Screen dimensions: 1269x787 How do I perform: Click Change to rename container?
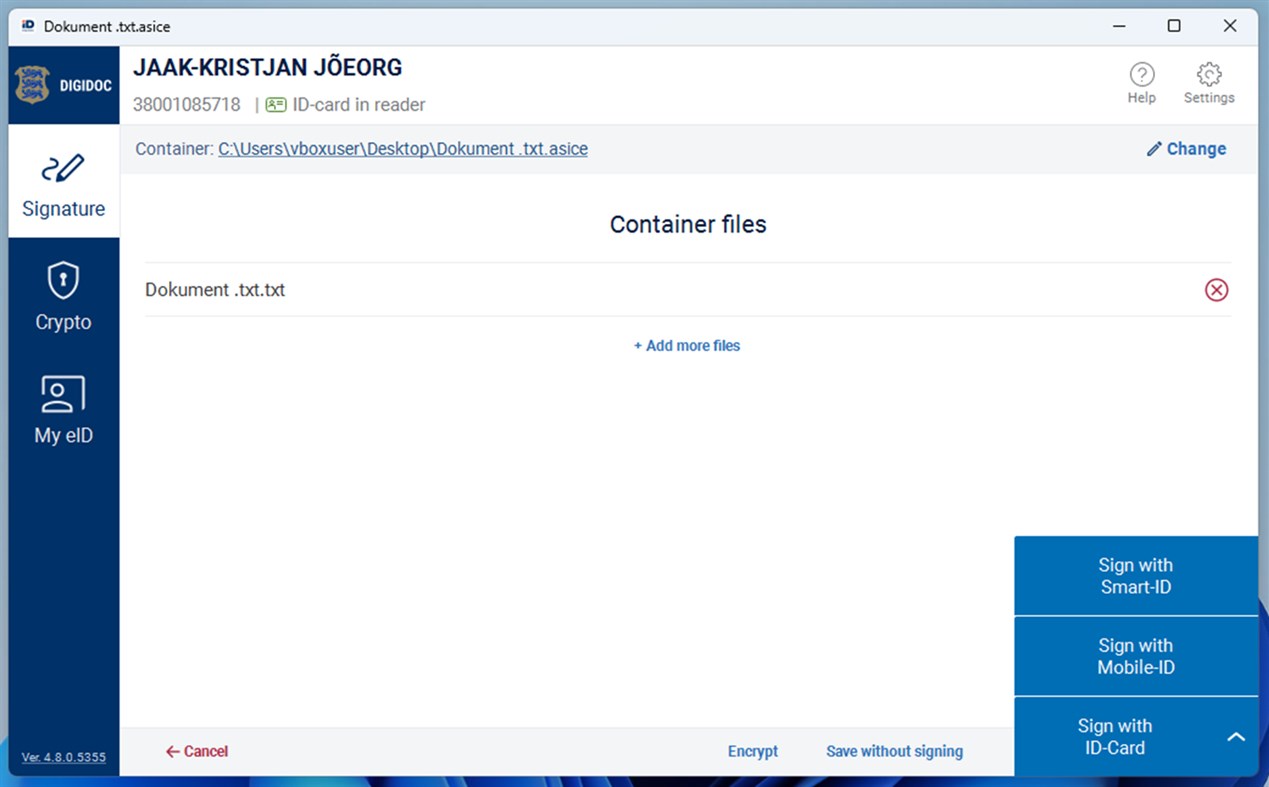[x=1186, y=149]
